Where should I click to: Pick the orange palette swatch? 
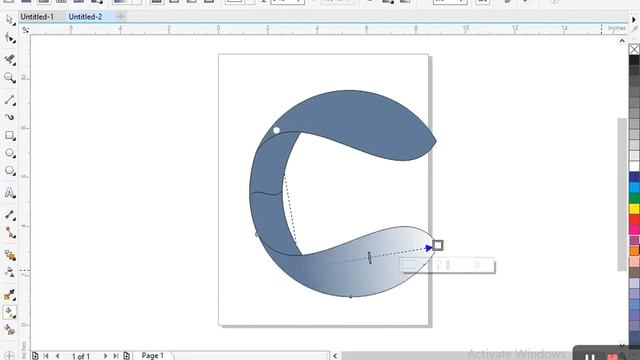tap(634, 251)
